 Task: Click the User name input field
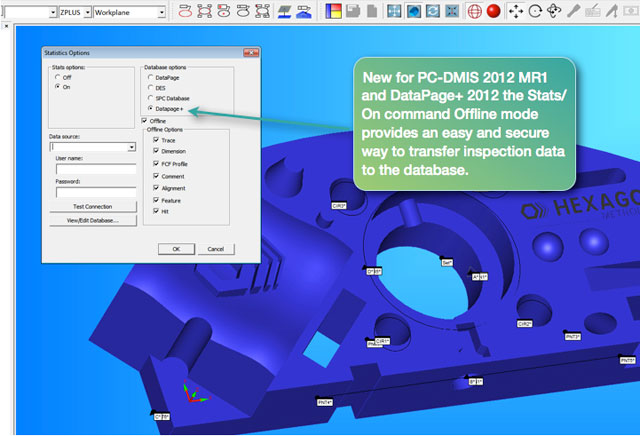pos(95,169)
